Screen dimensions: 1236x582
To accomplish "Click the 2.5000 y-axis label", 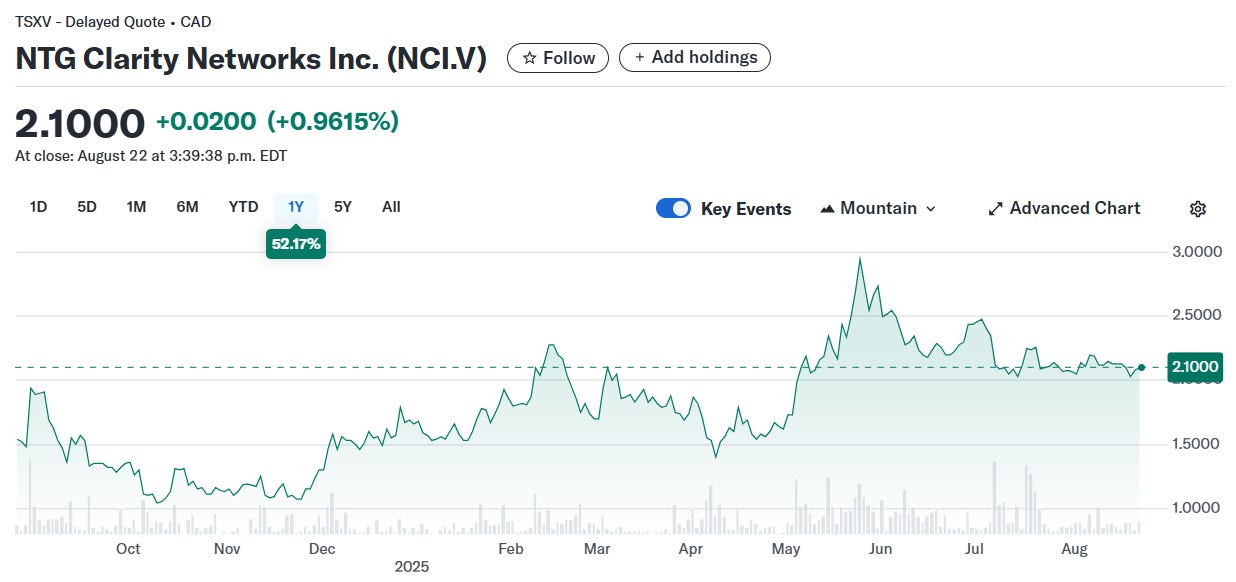I will click(1197, 315).
